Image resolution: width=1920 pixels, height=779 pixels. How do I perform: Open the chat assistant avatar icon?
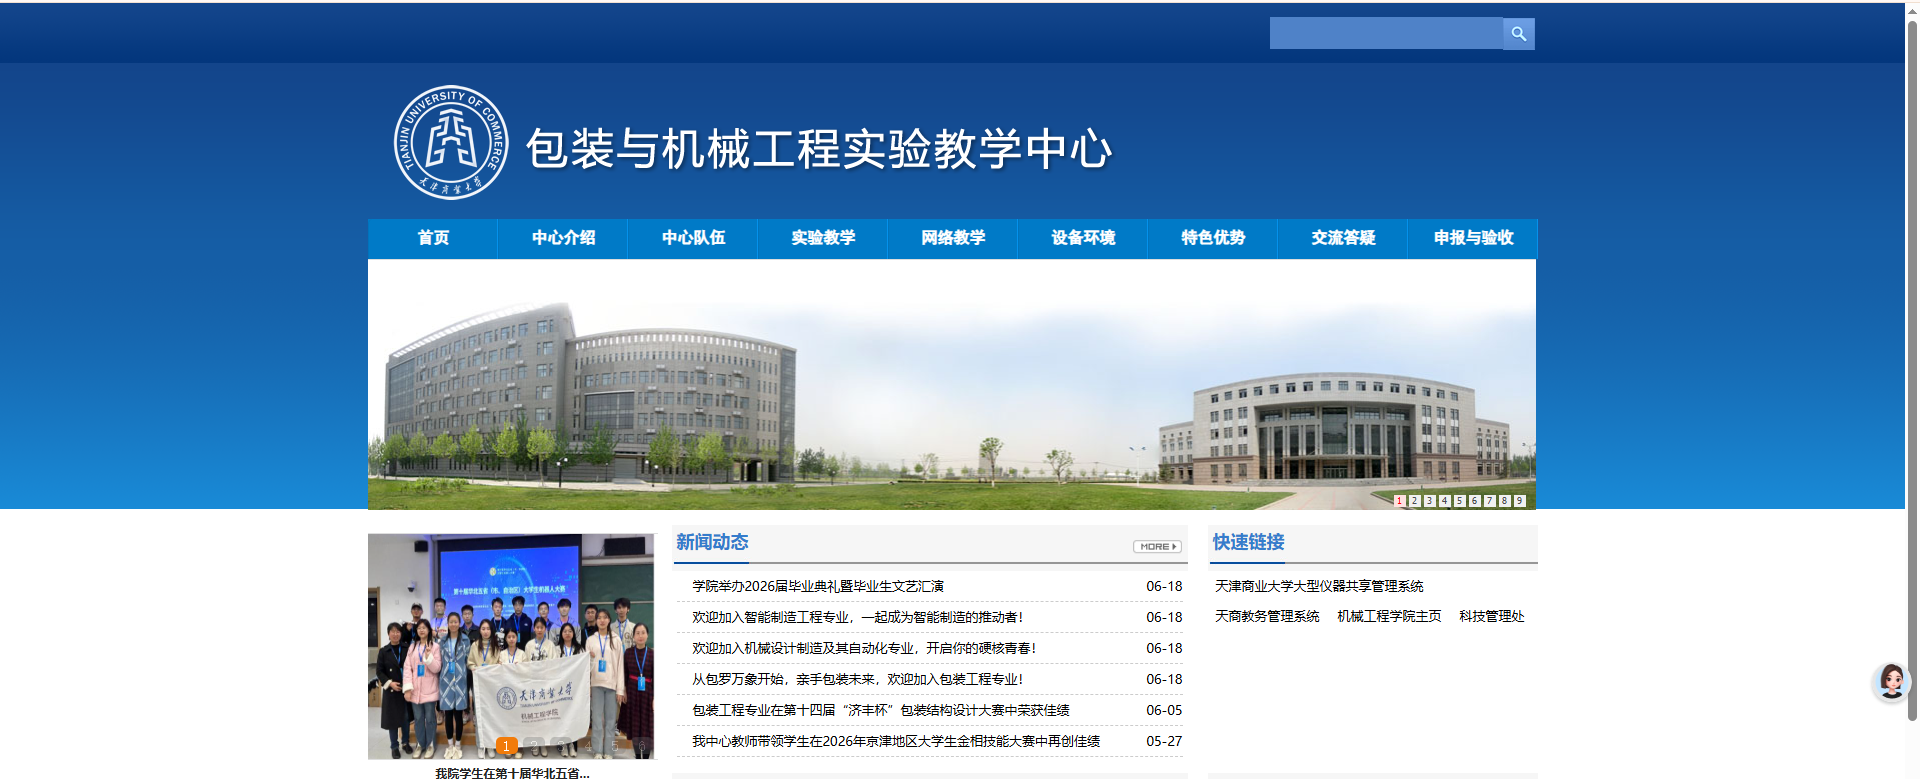point(1891,682)
